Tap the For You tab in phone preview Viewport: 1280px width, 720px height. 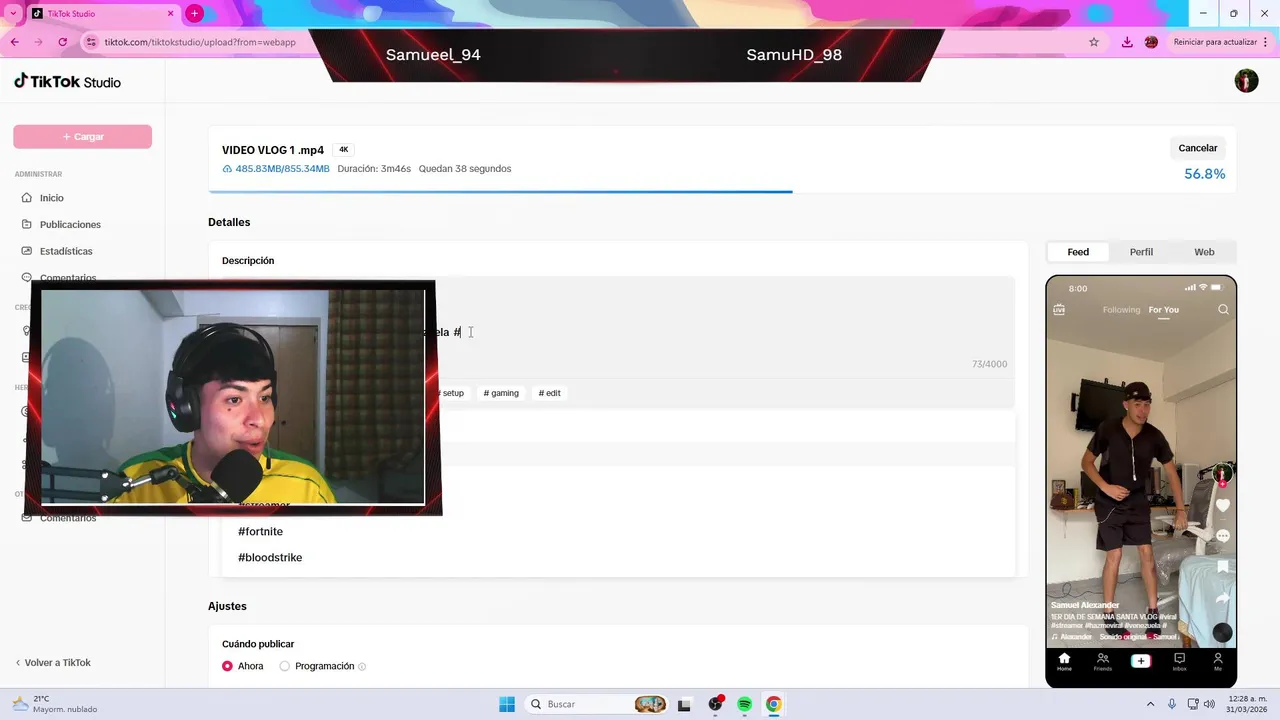1163,310
